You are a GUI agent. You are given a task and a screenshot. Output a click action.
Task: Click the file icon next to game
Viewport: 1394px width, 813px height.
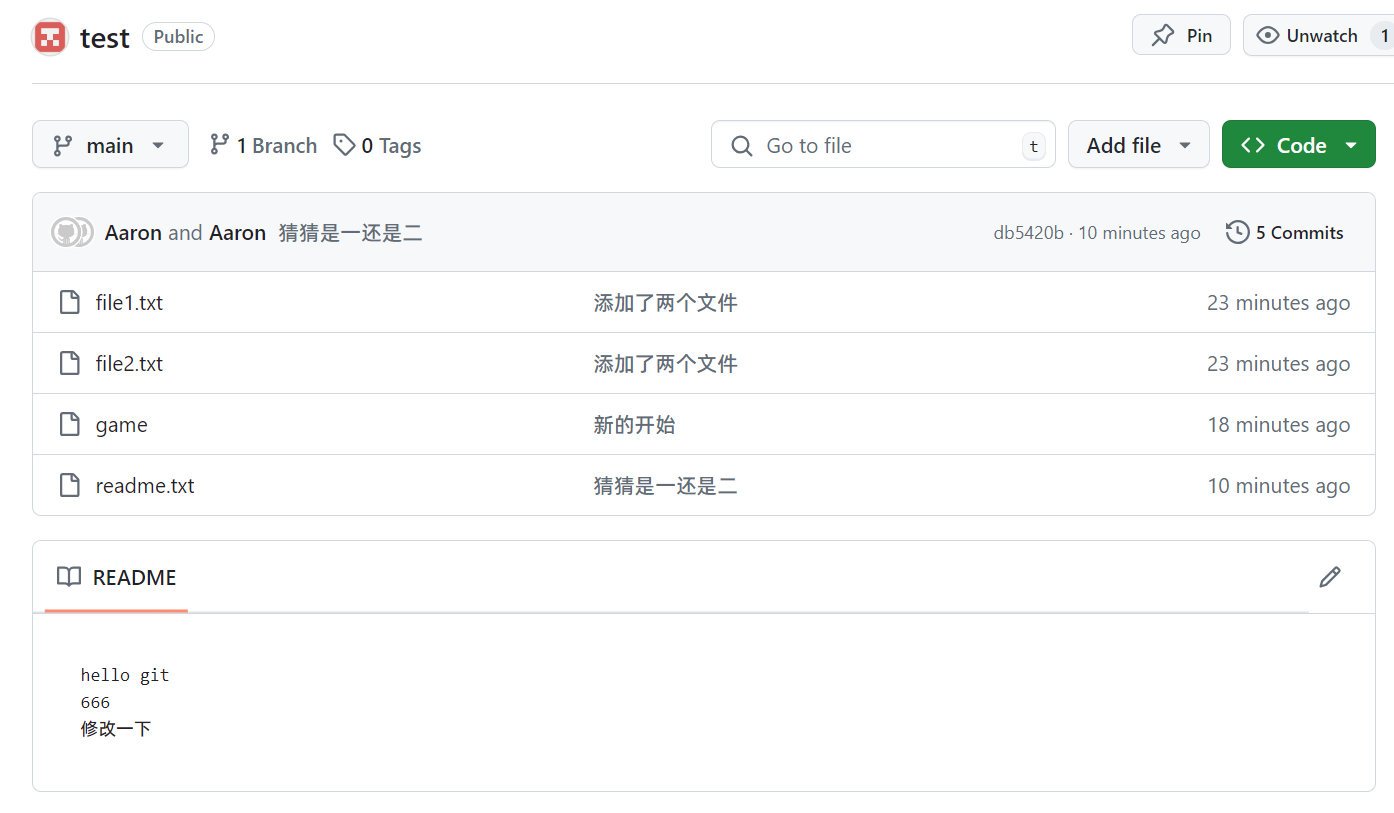coord(69,424)
